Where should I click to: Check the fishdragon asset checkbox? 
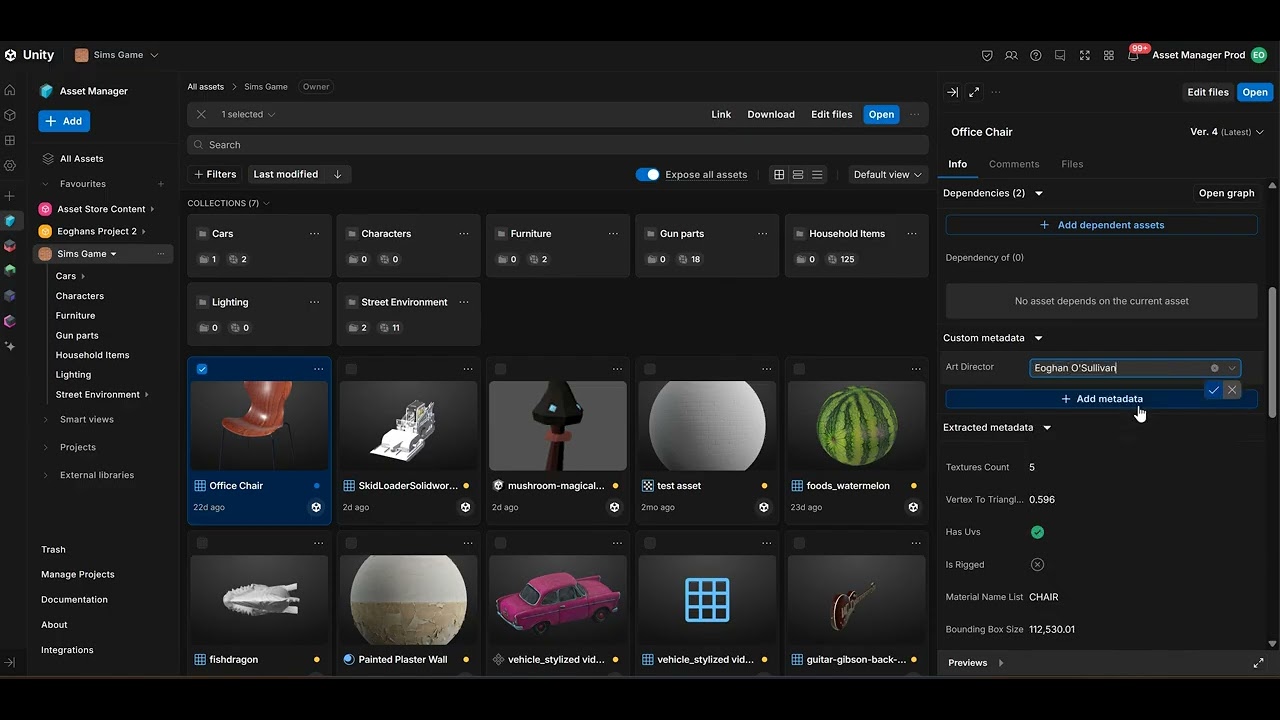(202, 543)
